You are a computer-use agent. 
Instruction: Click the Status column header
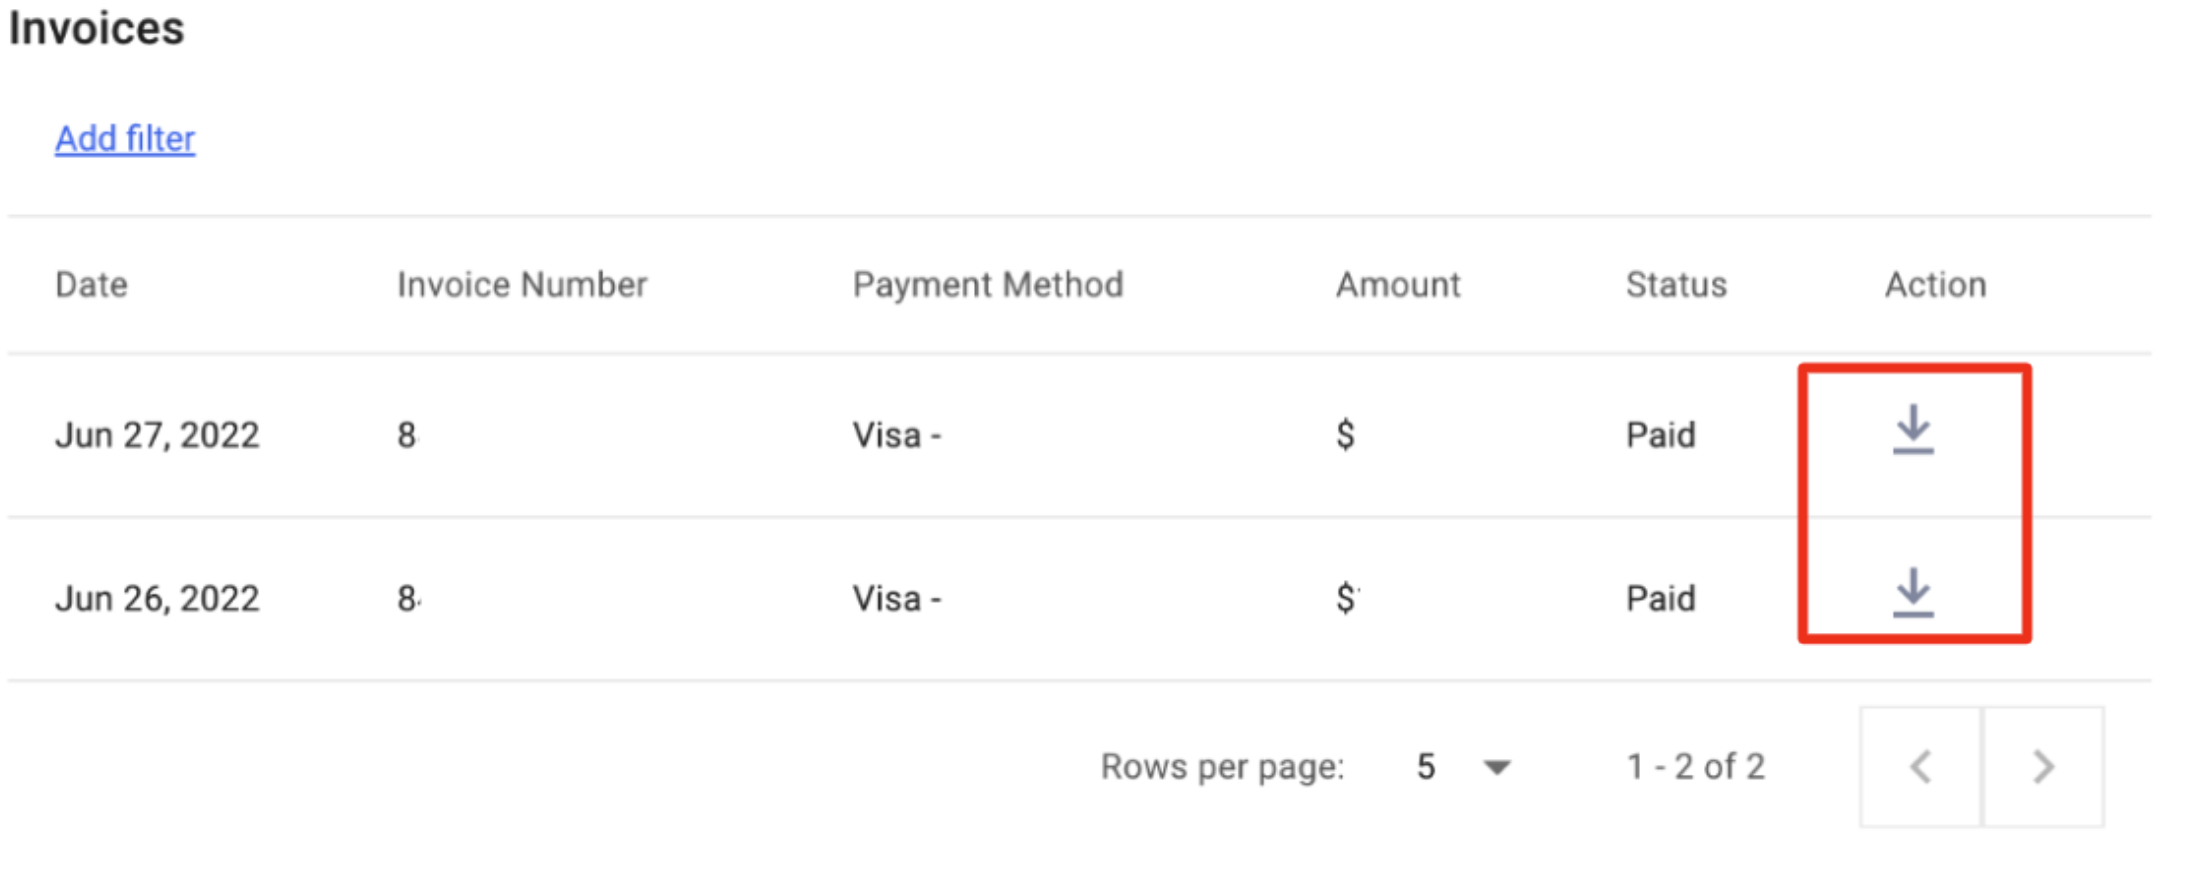(x=1676, y=285)
